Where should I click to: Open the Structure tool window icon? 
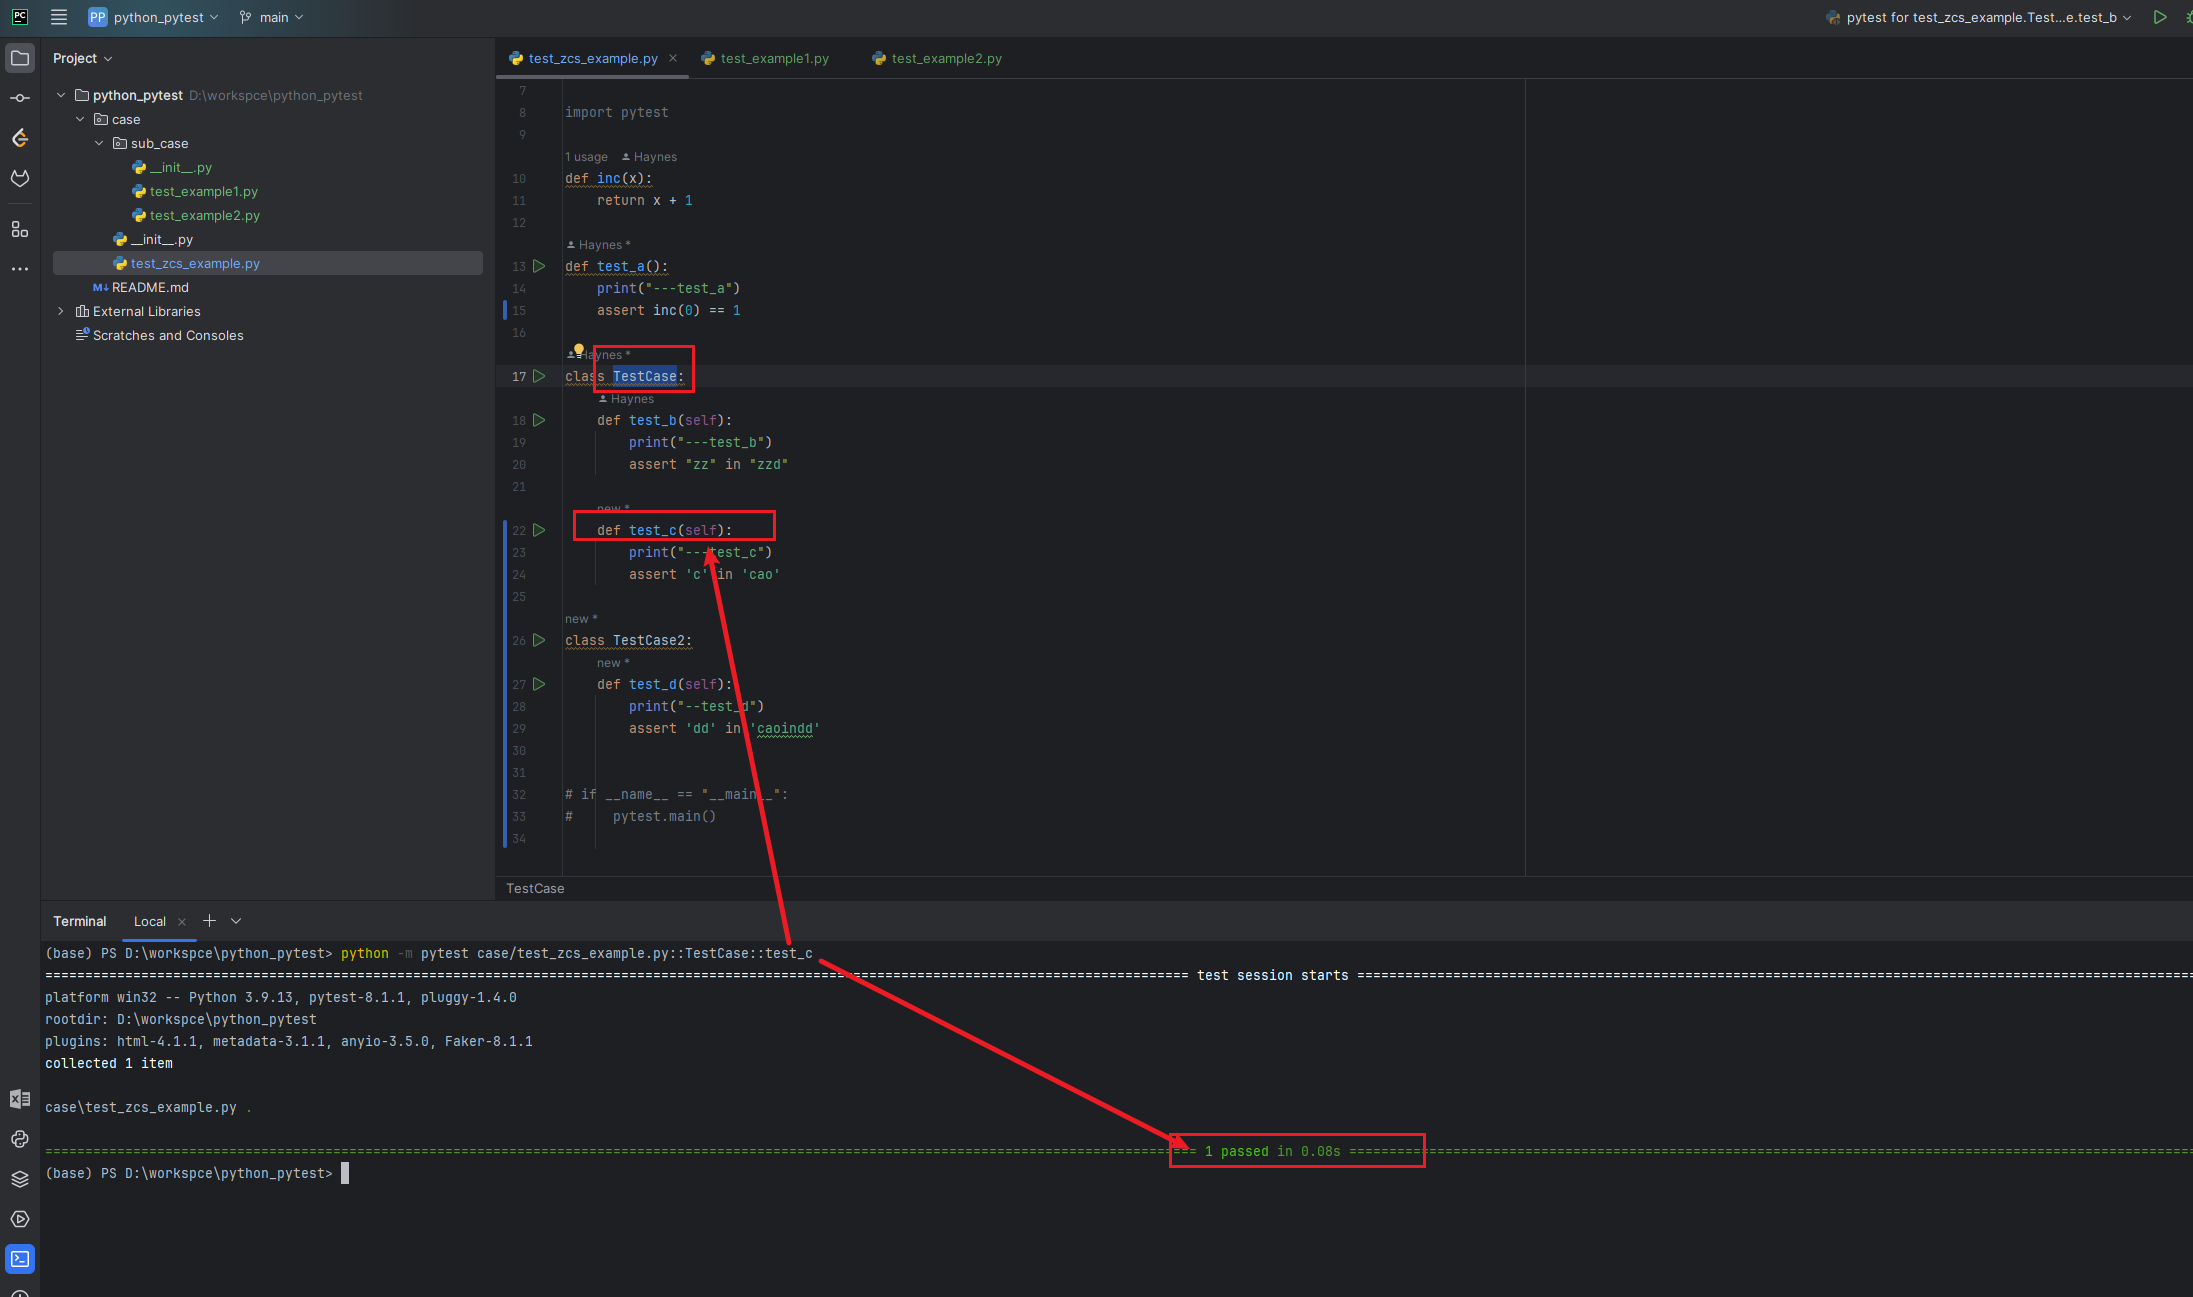coord(20,229)
